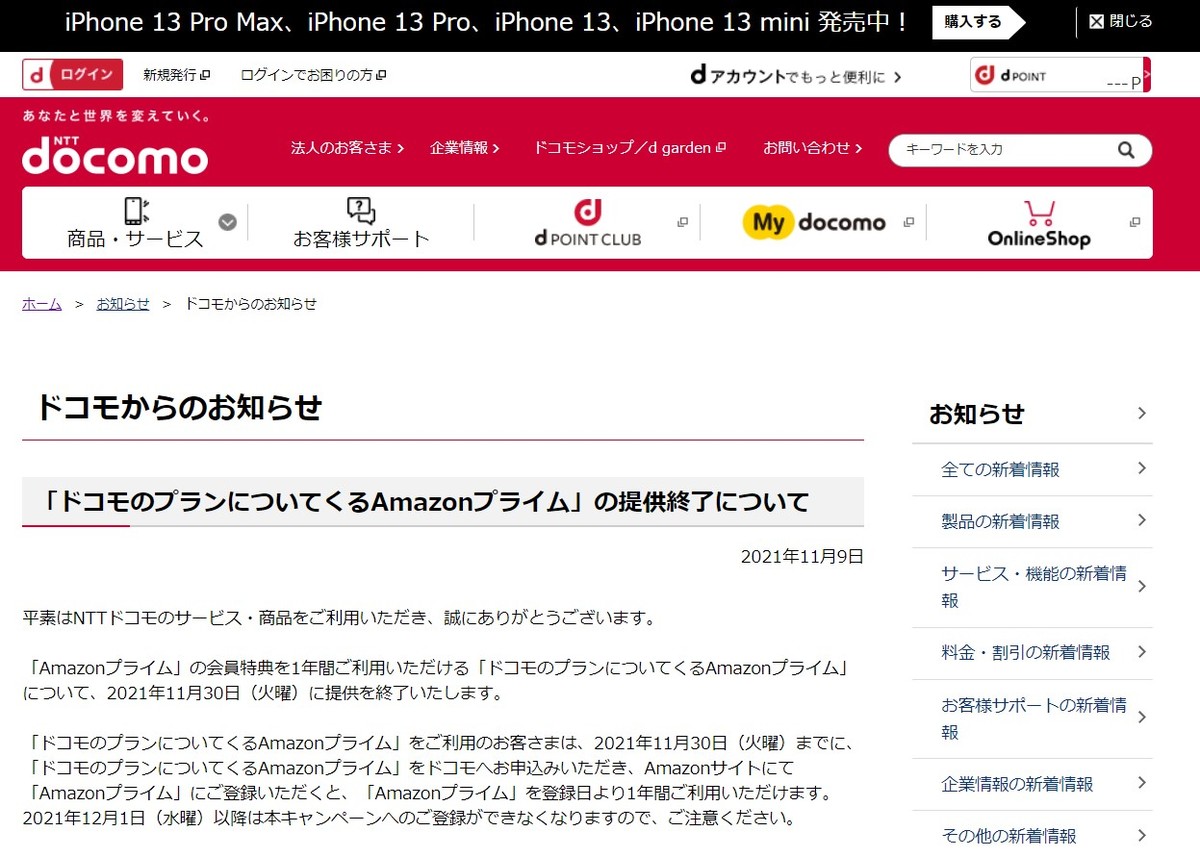This screenshot has width=1200, height=857.
Task: Open the 企業情報 menu item
Action: pyautogui.click(x=464, y=148)
